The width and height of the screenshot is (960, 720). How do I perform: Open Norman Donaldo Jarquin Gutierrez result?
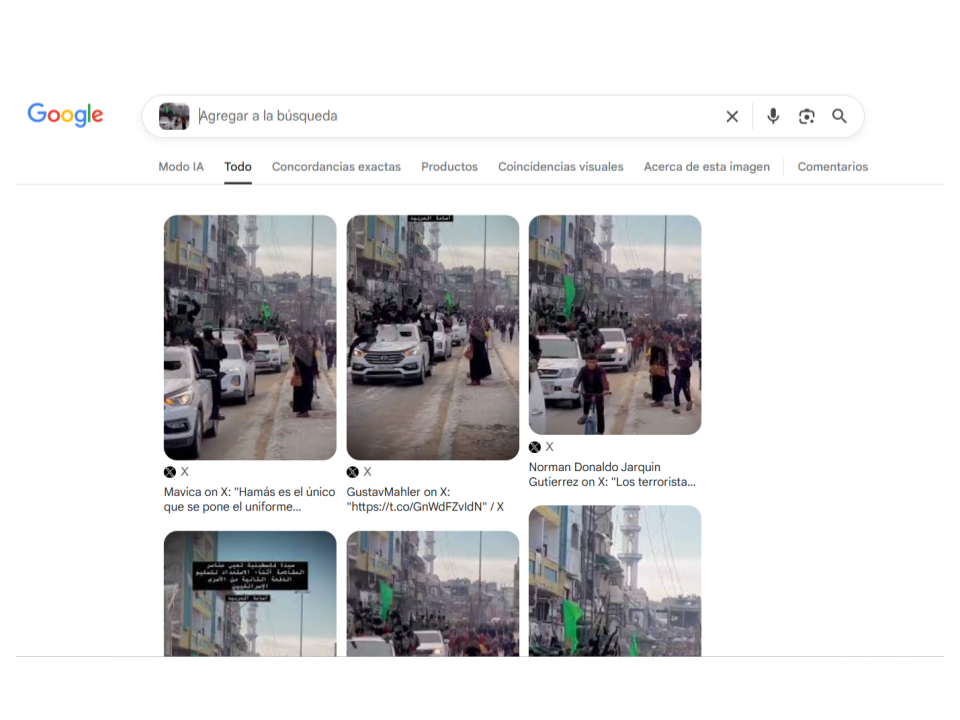[x=611, y=474]
